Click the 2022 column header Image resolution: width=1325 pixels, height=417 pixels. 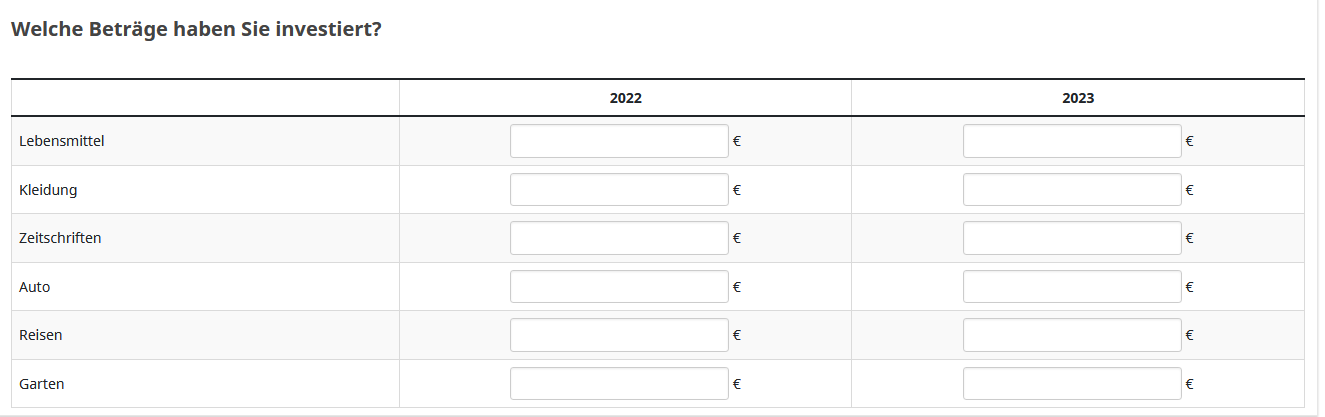tap(625, 98)
